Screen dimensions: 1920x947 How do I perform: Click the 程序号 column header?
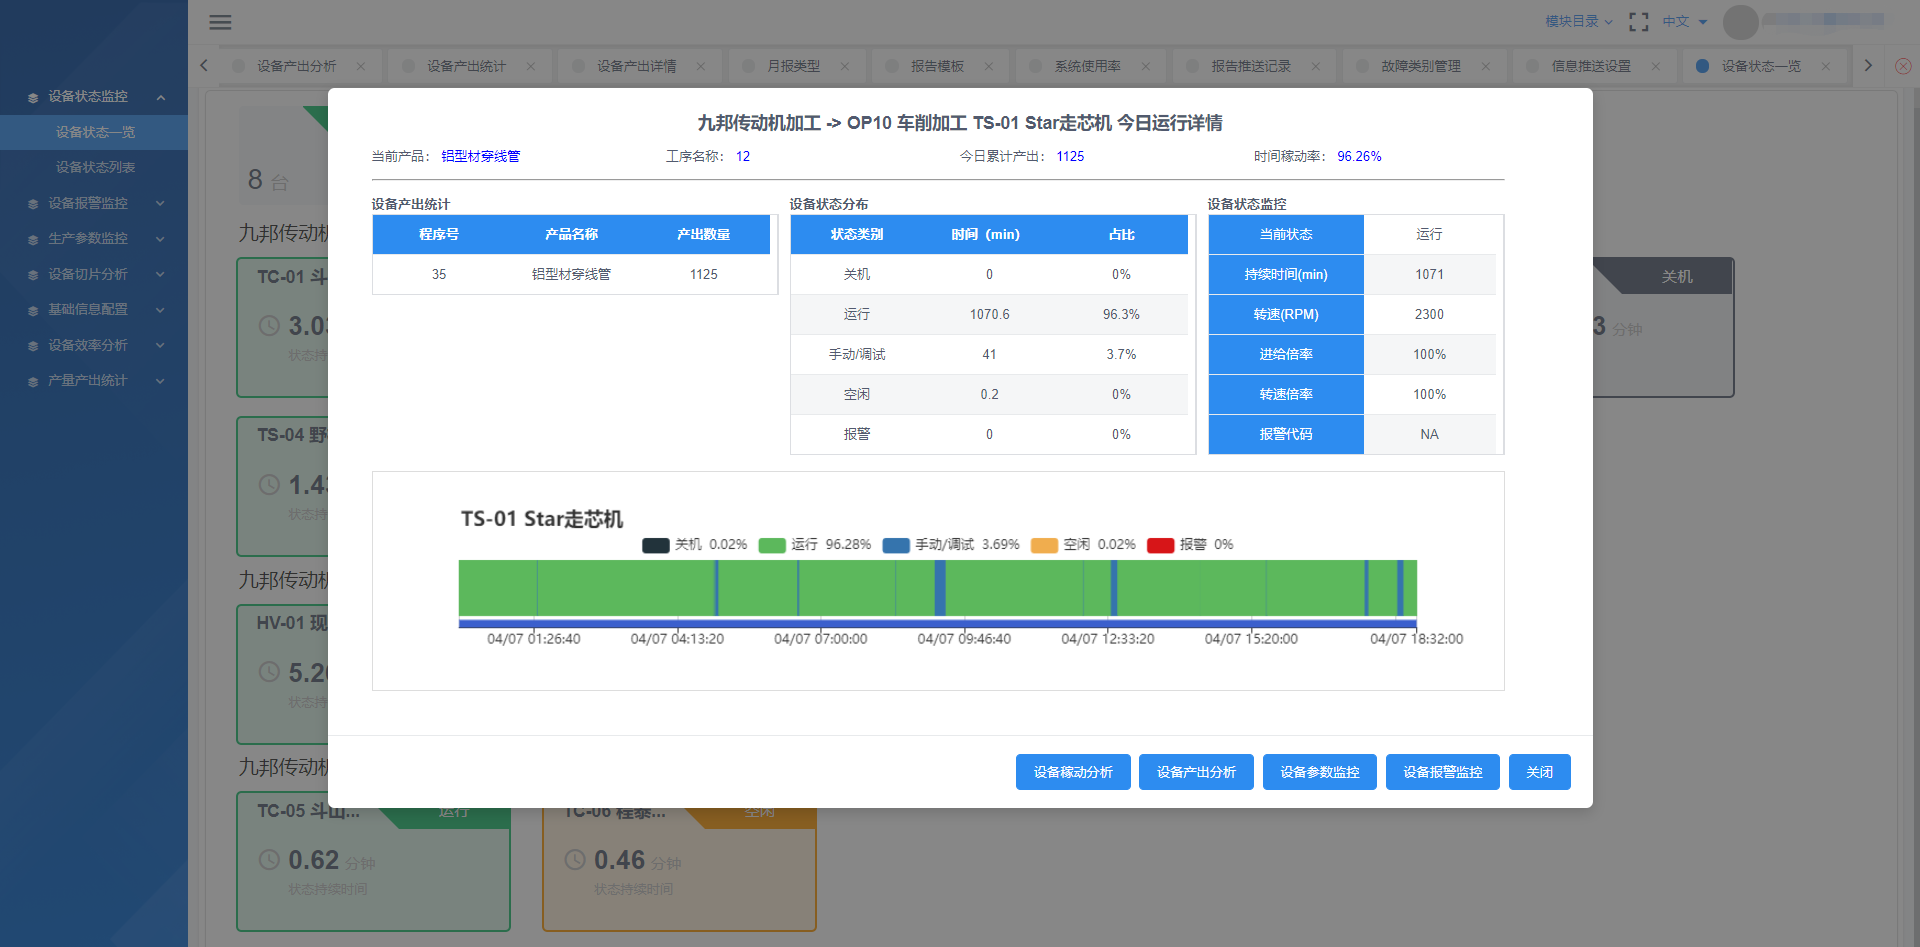pyautogui.click(x=439, y=234)
